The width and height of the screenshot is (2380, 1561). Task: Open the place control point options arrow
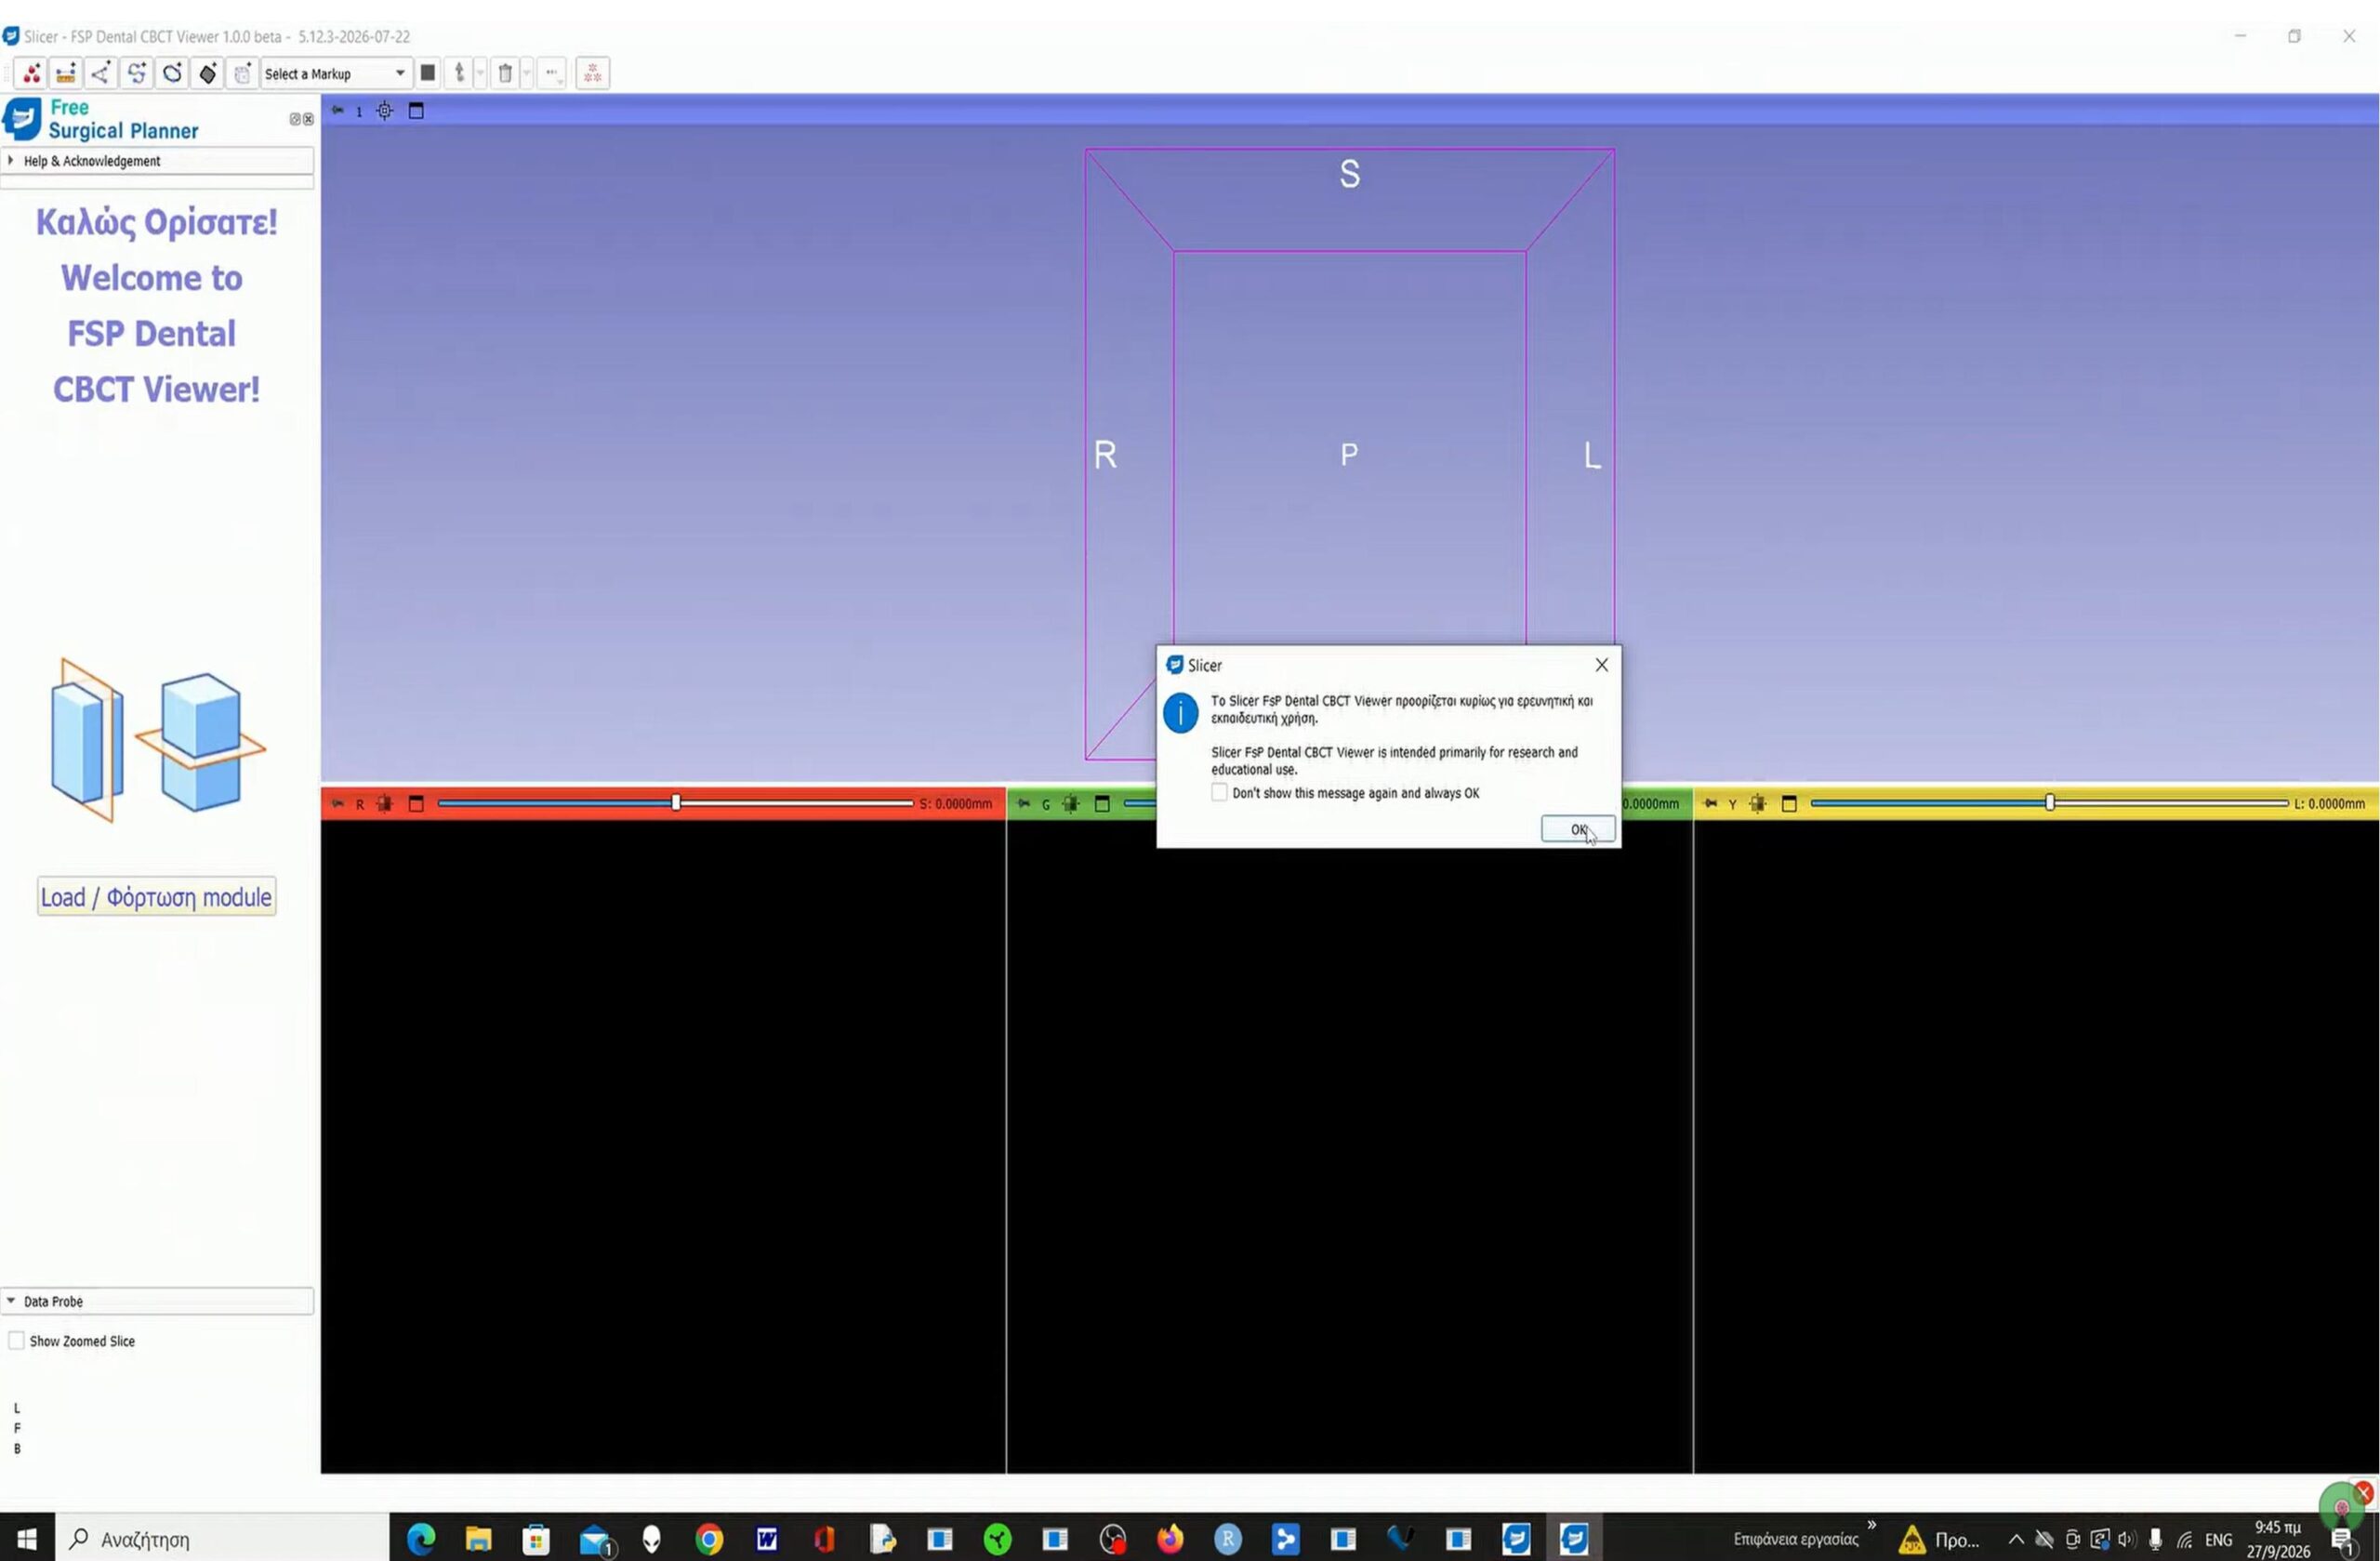pos(480,73)
